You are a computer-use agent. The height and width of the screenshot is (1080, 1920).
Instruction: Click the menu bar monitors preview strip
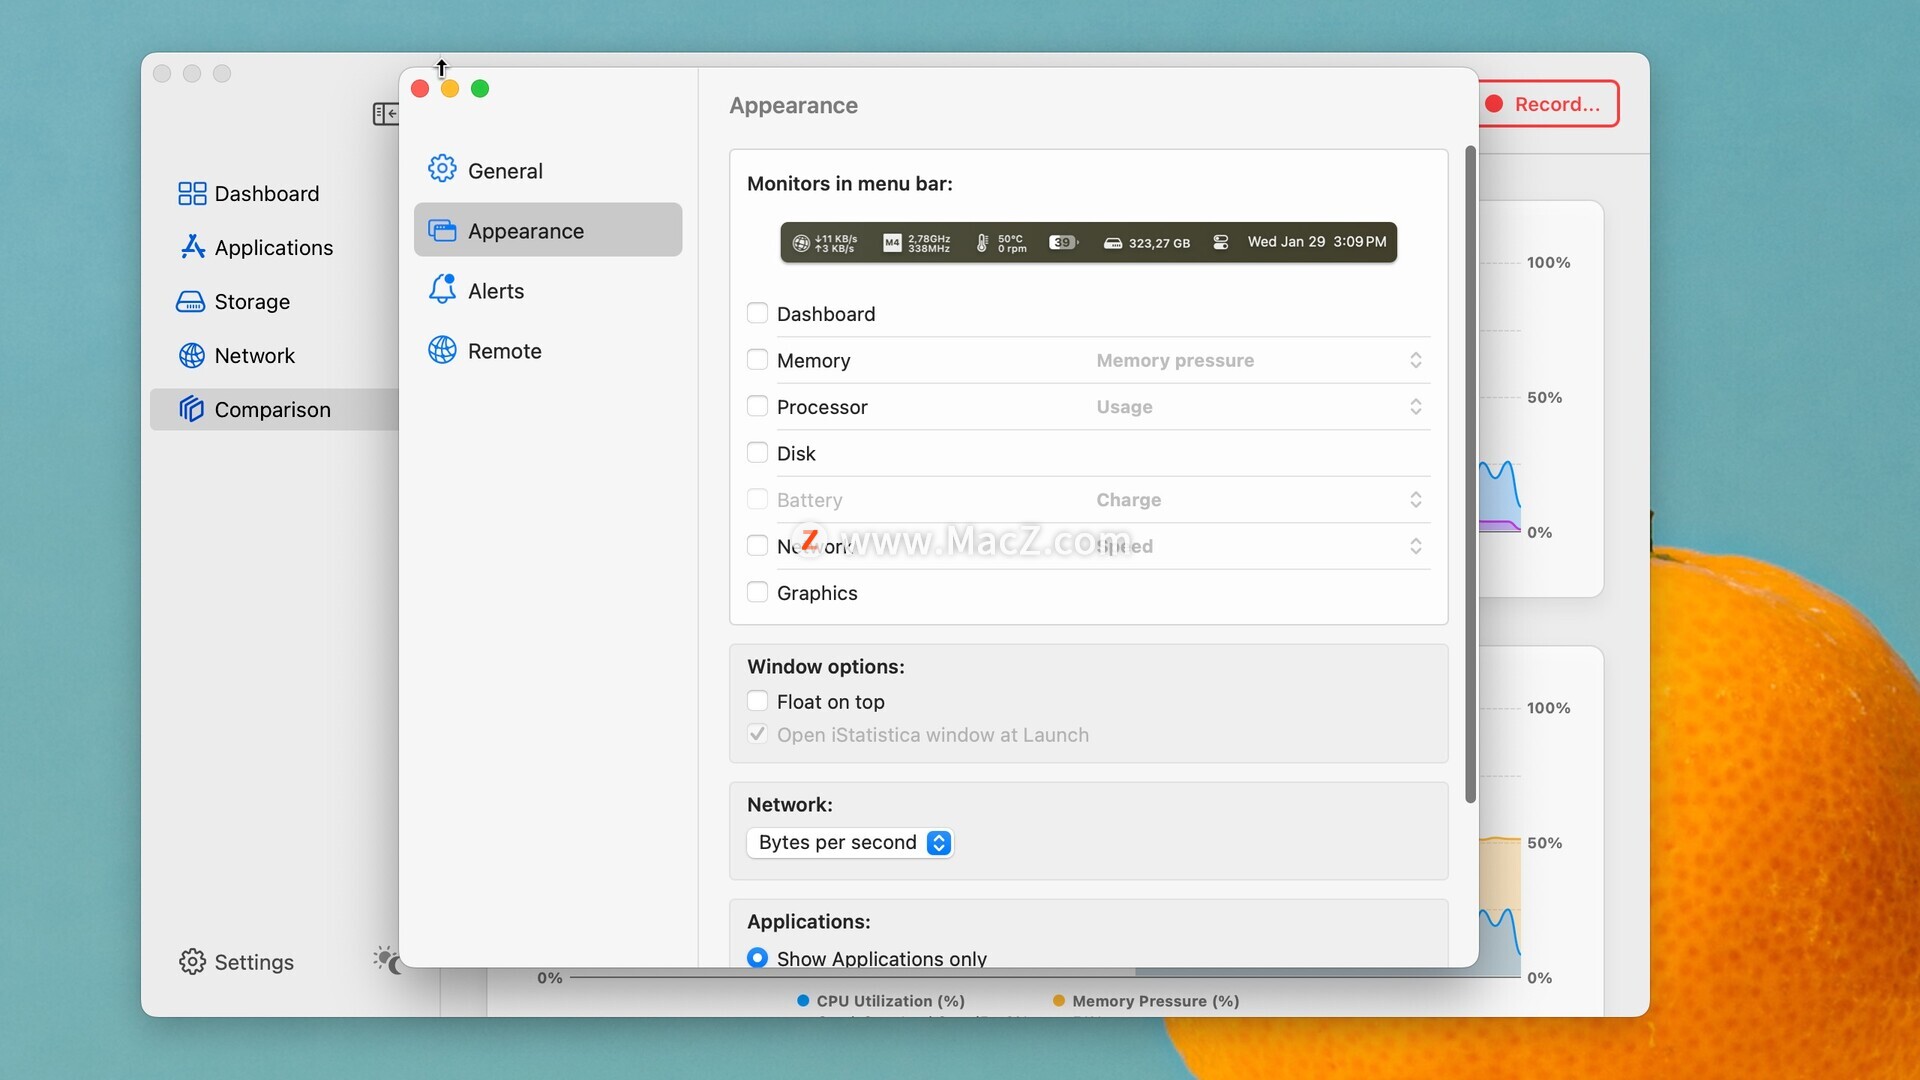pos(1088,242)
